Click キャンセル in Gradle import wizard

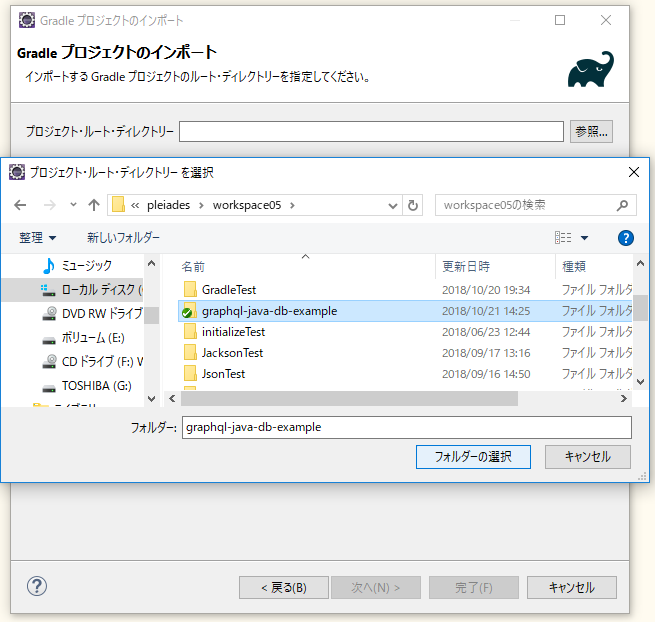click(x=572, y=588)
